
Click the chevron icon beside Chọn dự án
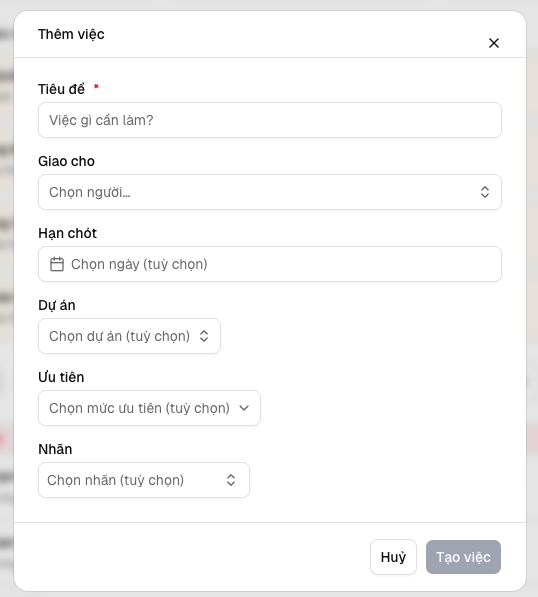[x=204, y=336]
